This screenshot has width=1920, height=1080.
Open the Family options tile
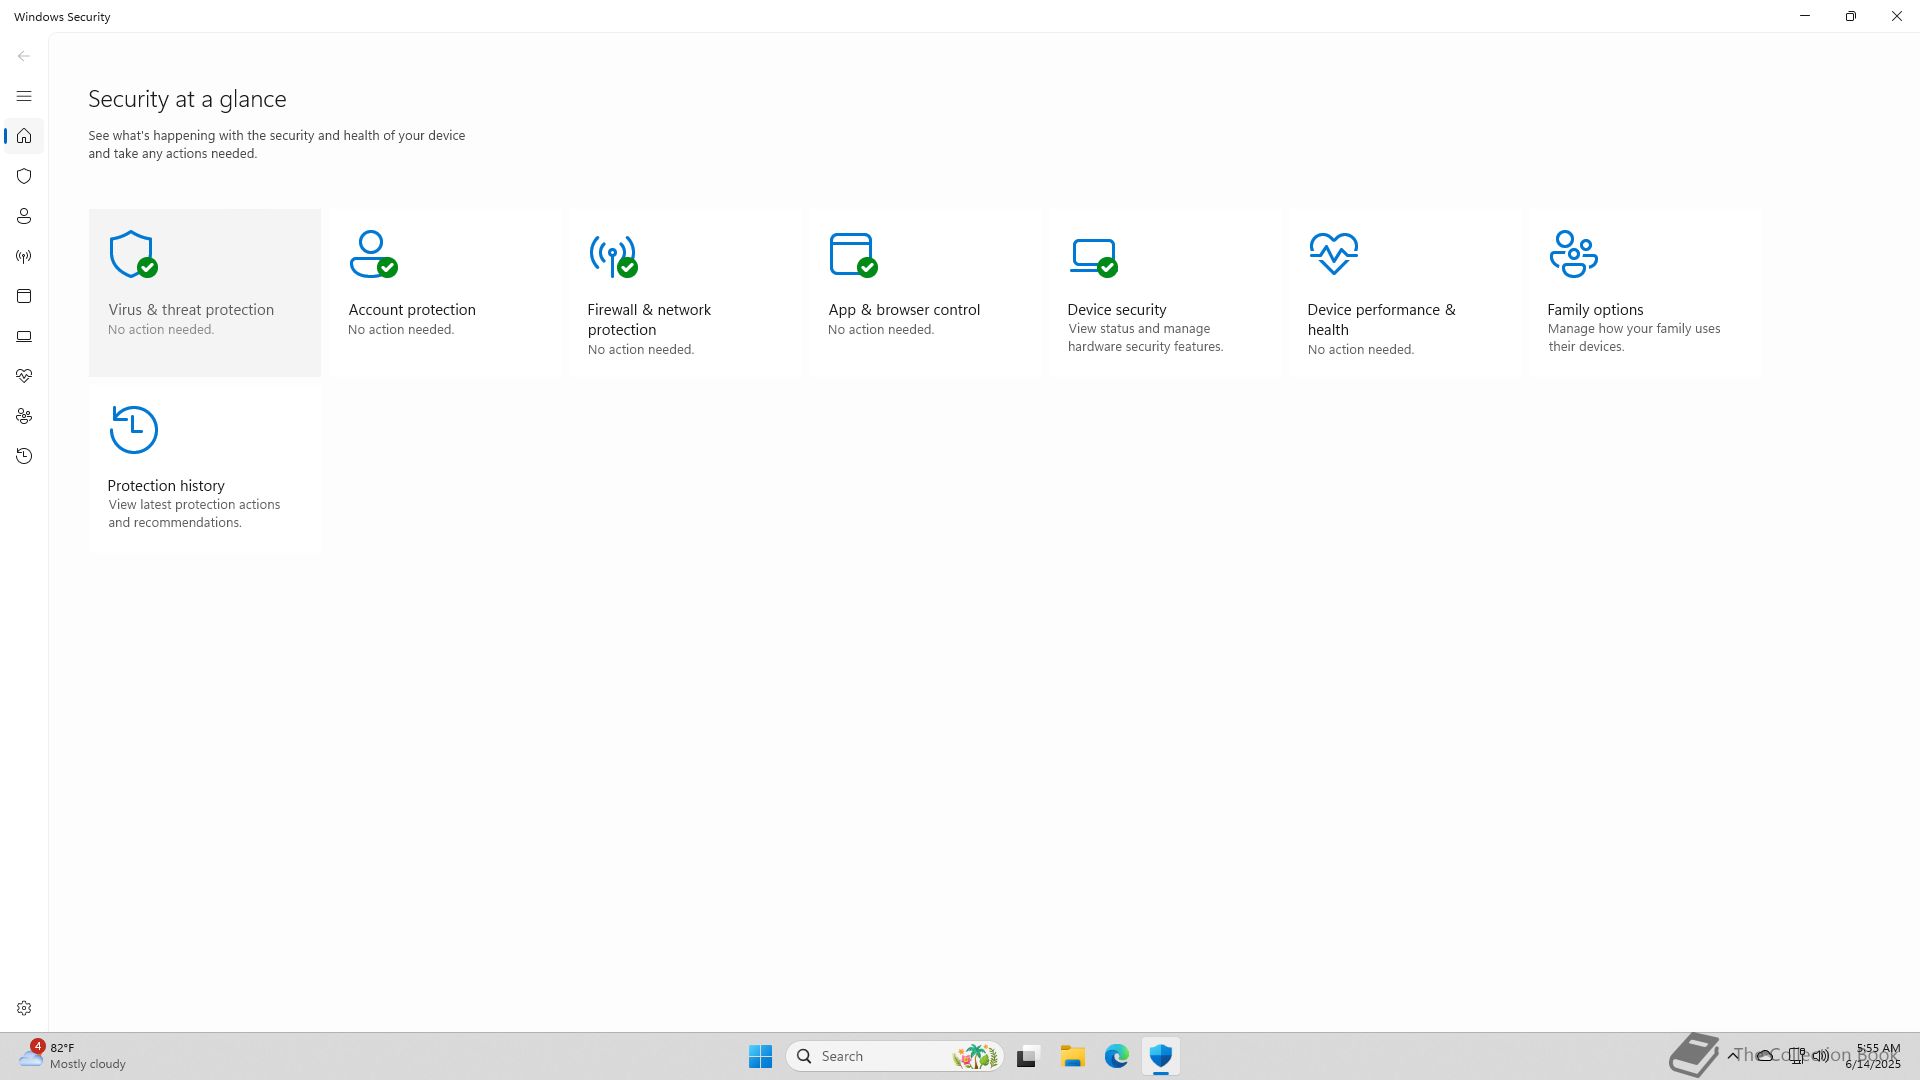[x=1644, y=292]
